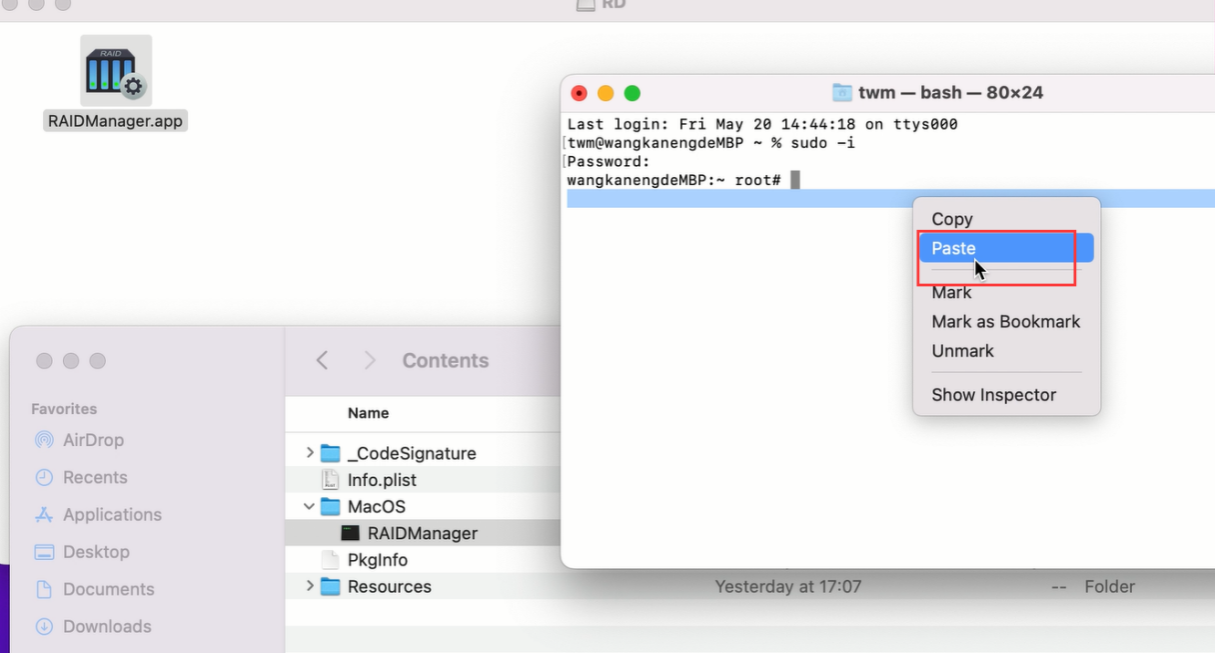Viewport: 1215px width, 653px height.
Task: Open Downloads in Finder sidebar
Action: click(93, 626)
